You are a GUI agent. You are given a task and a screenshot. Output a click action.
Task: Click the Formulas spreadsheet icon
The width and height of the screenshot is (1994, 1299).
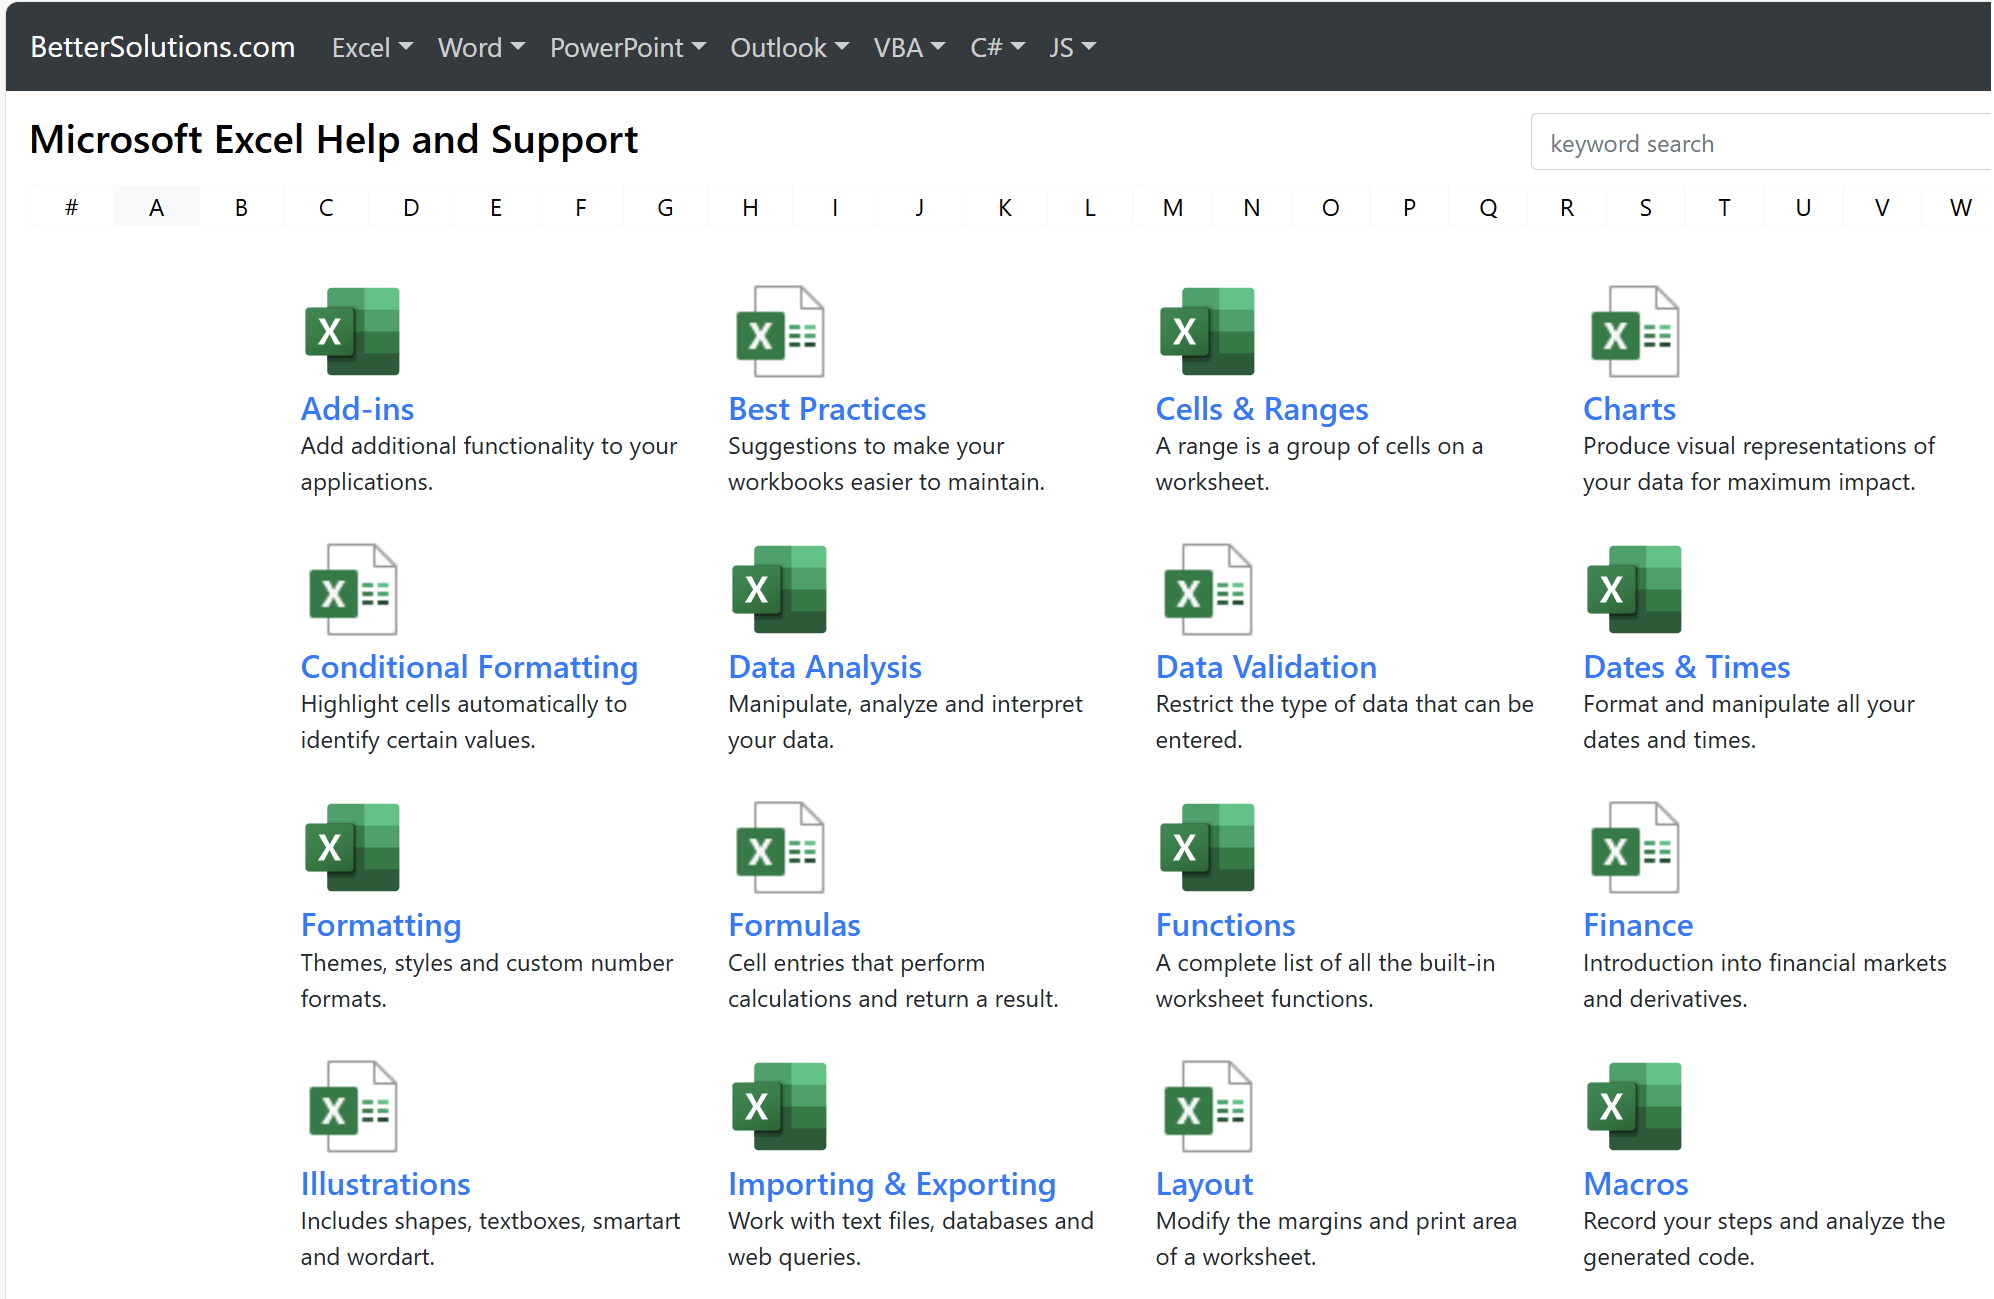pyautogui.click(x=780, y=848)
